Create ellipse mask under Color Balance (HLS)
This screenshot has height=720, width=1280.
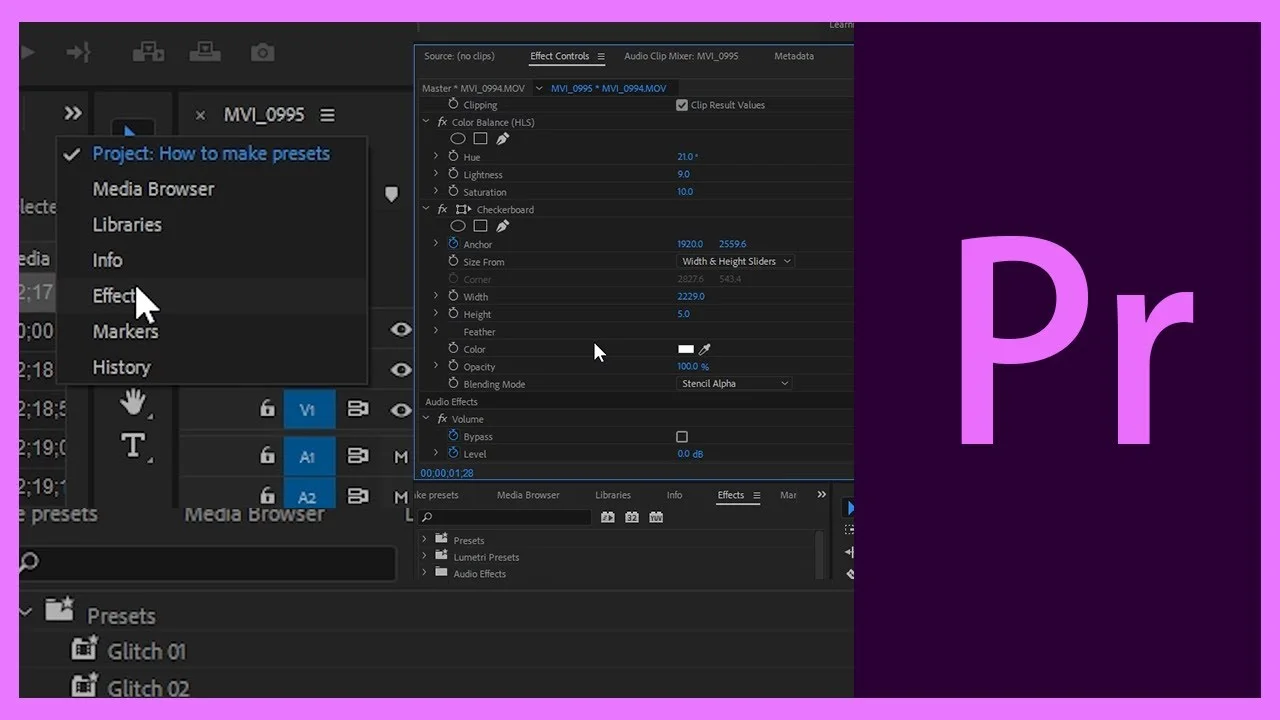click(458, 139)
